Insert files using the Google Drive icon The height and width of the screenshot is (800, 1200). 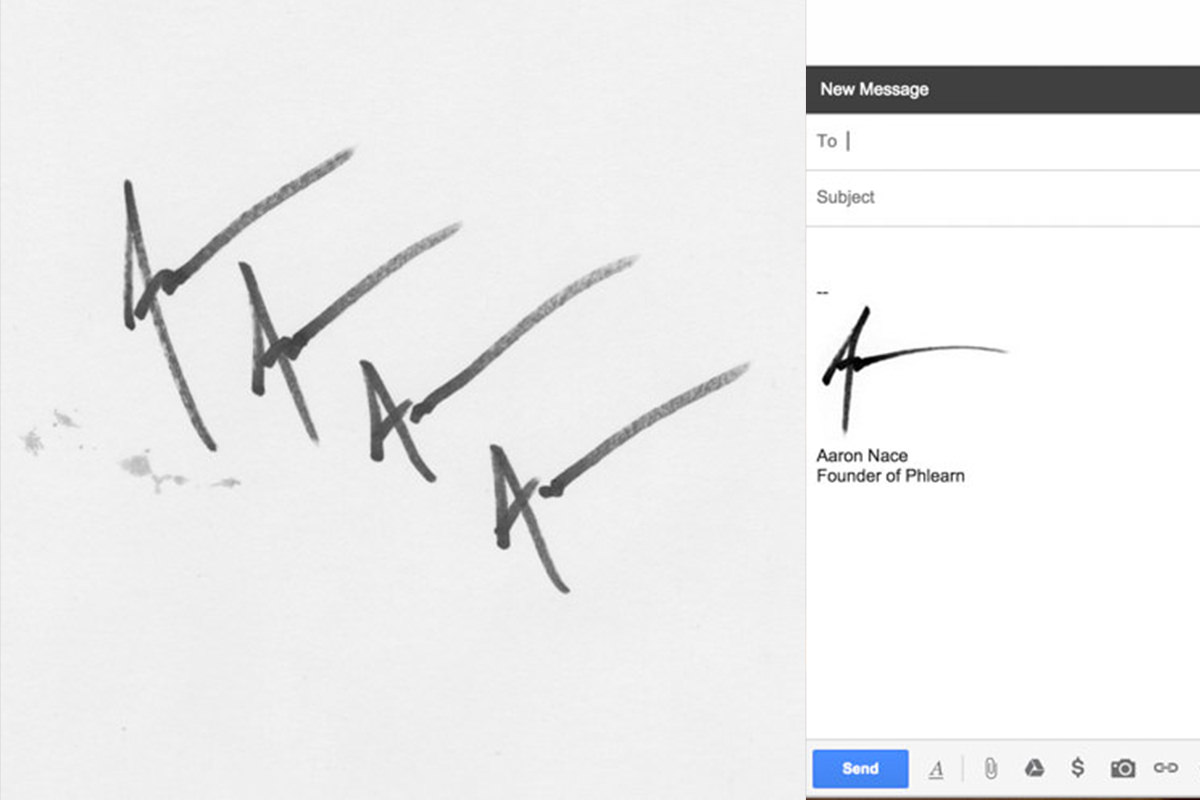tap(1034, 768)
